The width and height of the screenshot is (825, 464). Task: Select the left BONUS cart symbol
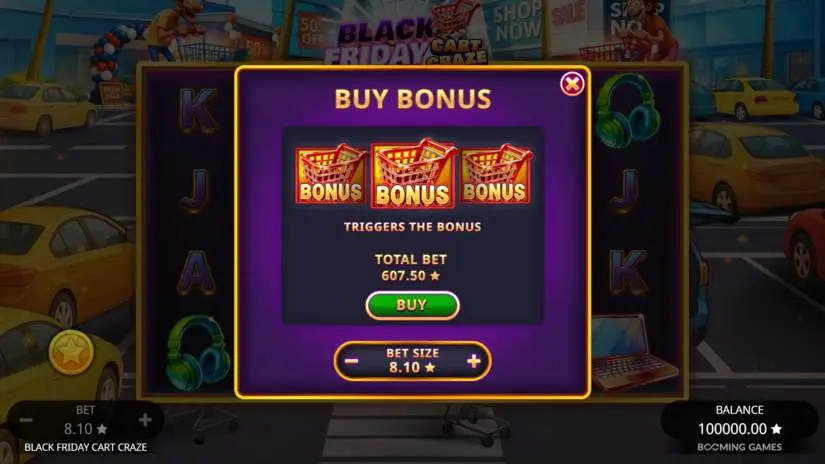tap(331, 175)
